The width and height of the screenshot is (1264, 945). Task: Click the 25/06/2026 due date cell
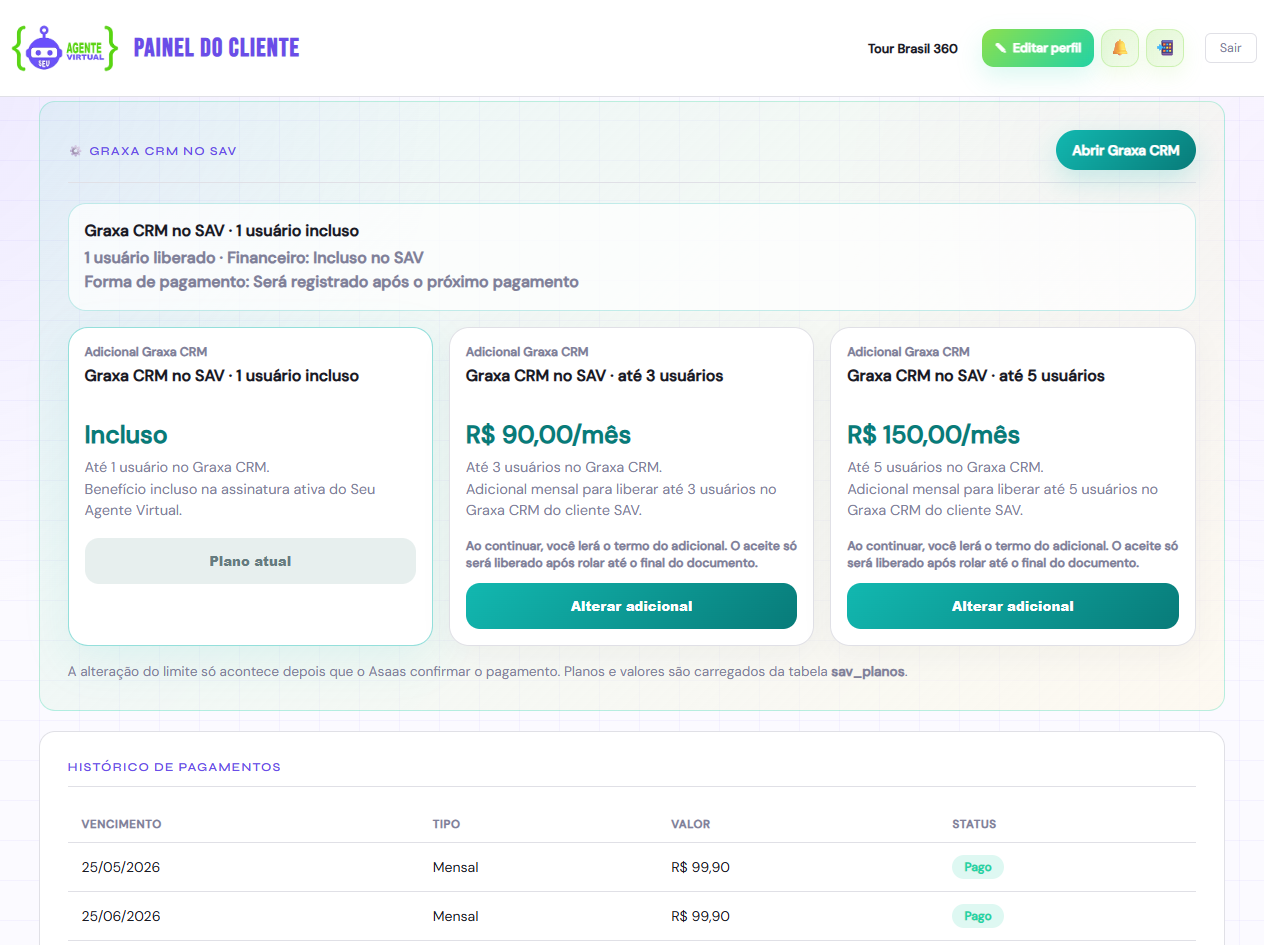121,916
